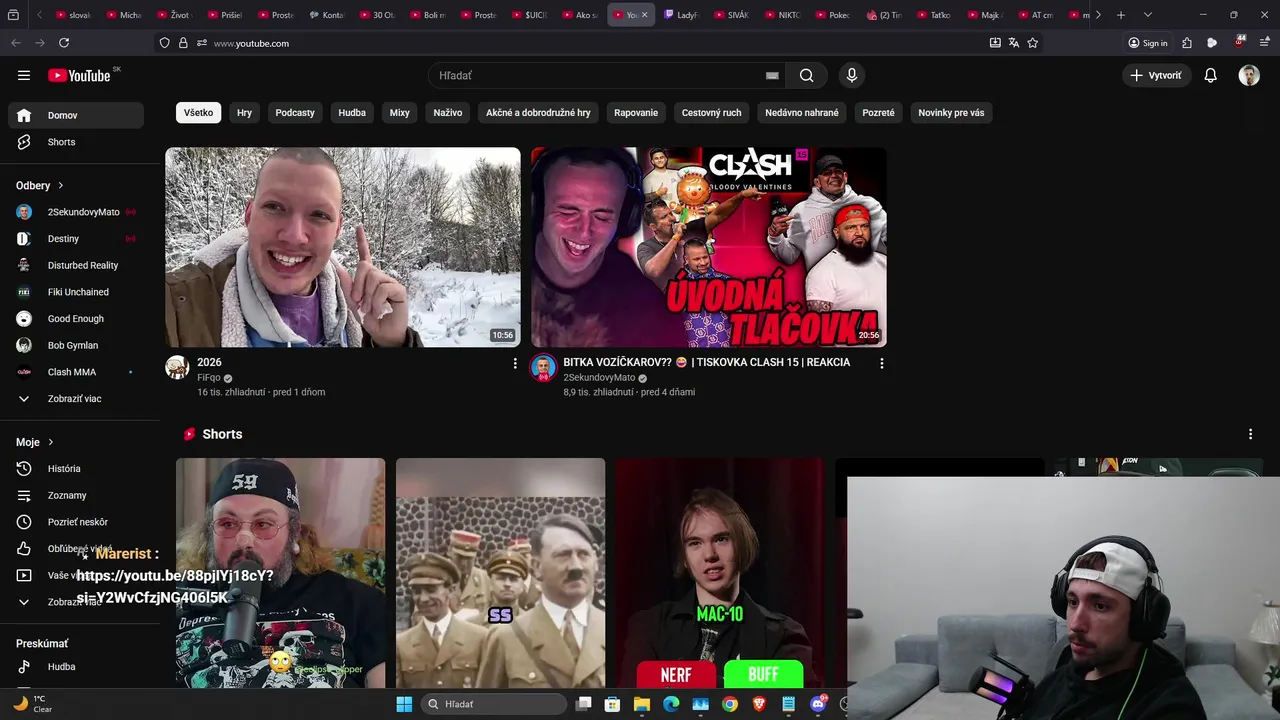Open the tab list dropdown arrow
1280x720 pixels.
1147,15
